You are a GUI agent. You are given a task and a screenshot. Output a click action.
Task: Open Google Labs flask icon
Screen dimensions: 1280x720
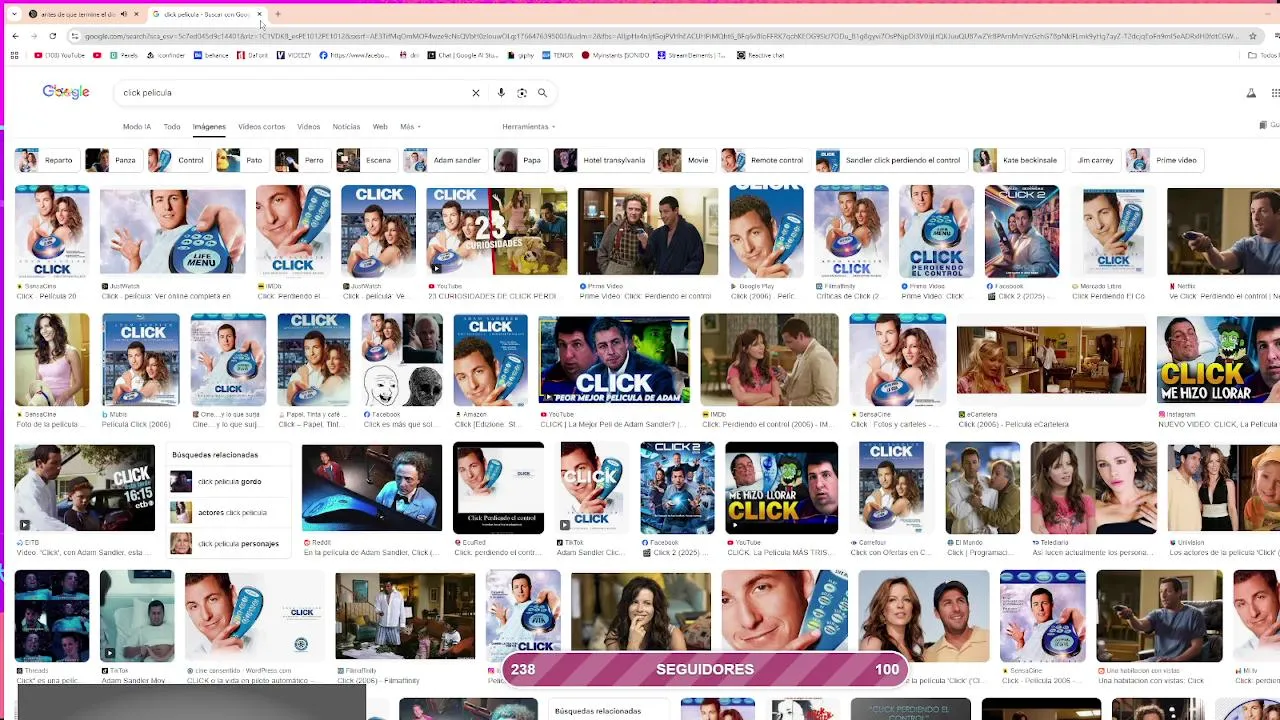pyautogui.click(x=1250, y=93)
